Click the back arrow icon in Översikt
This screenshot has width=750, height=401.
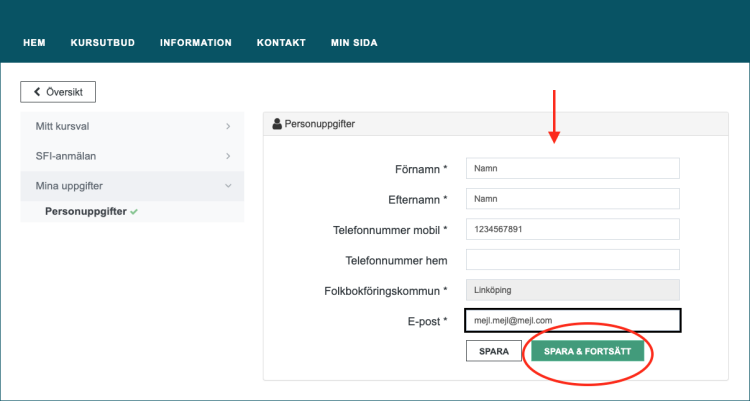pyautogui.click(x=38, y=92)
